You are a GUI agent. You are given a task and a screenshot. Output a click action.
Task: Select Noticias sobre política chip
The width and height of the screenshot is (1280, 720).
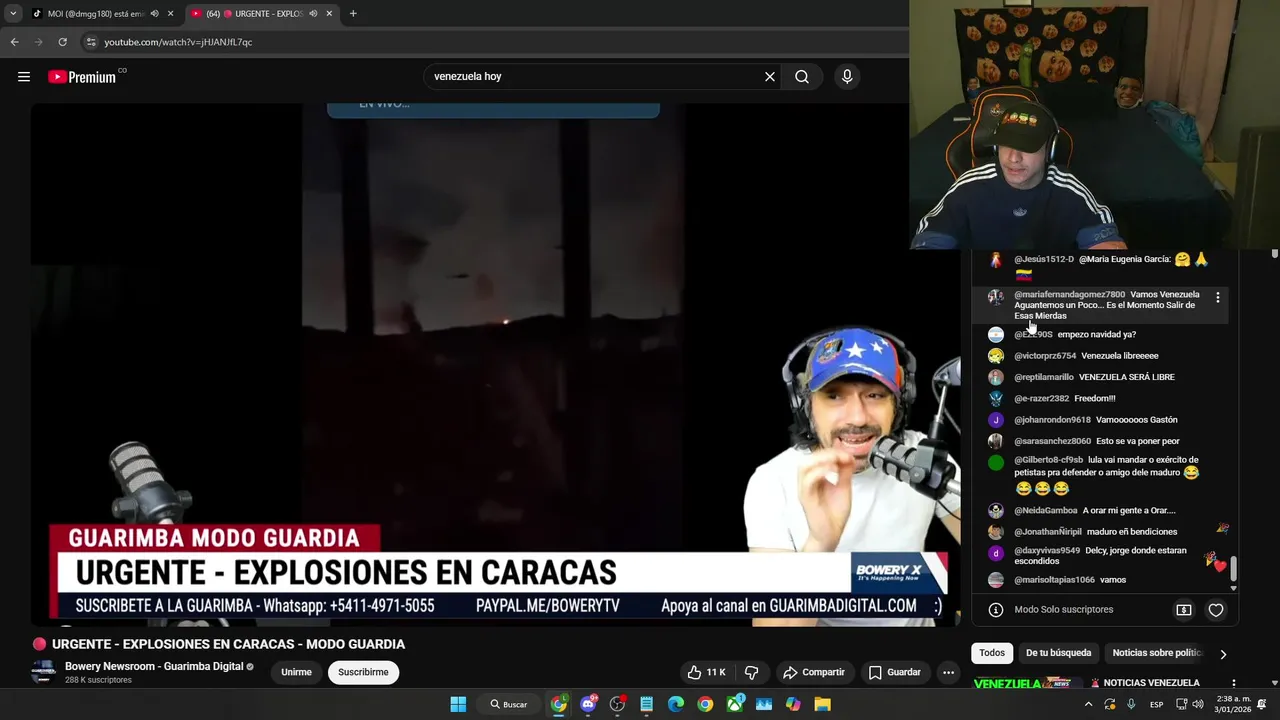(1156, 653)
